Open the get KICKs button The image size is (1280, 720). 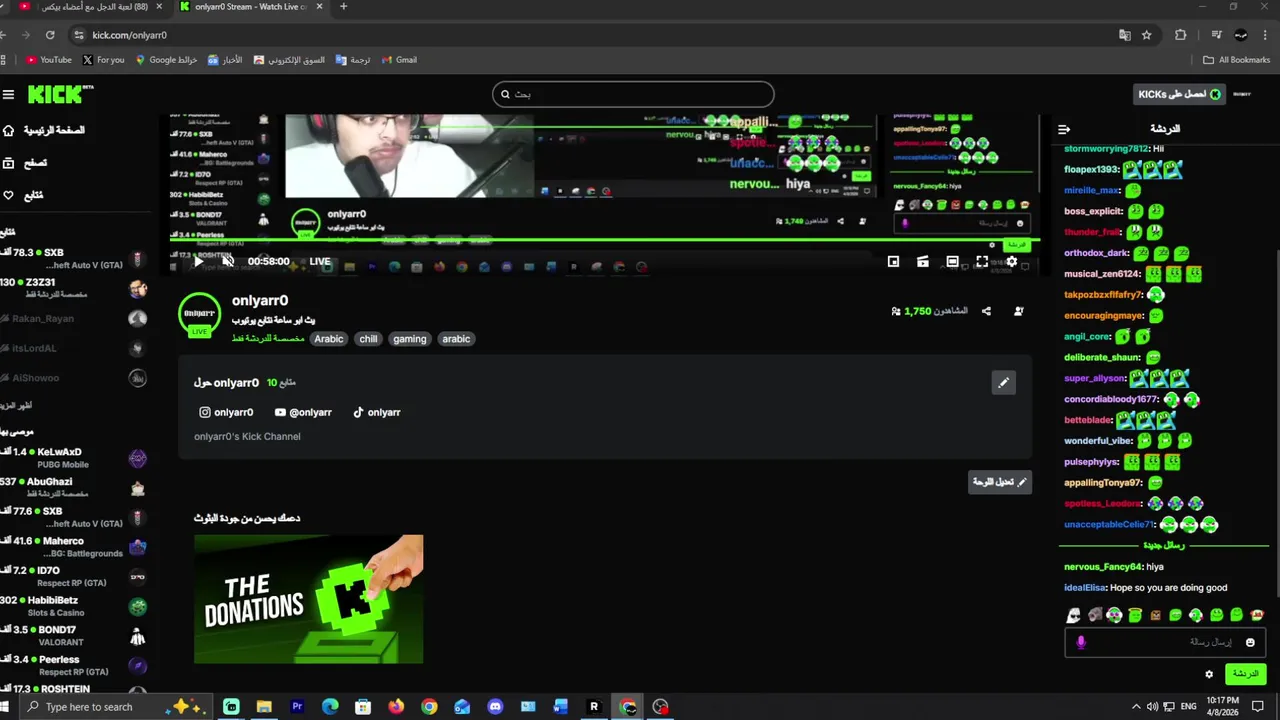click(1180, 94)
